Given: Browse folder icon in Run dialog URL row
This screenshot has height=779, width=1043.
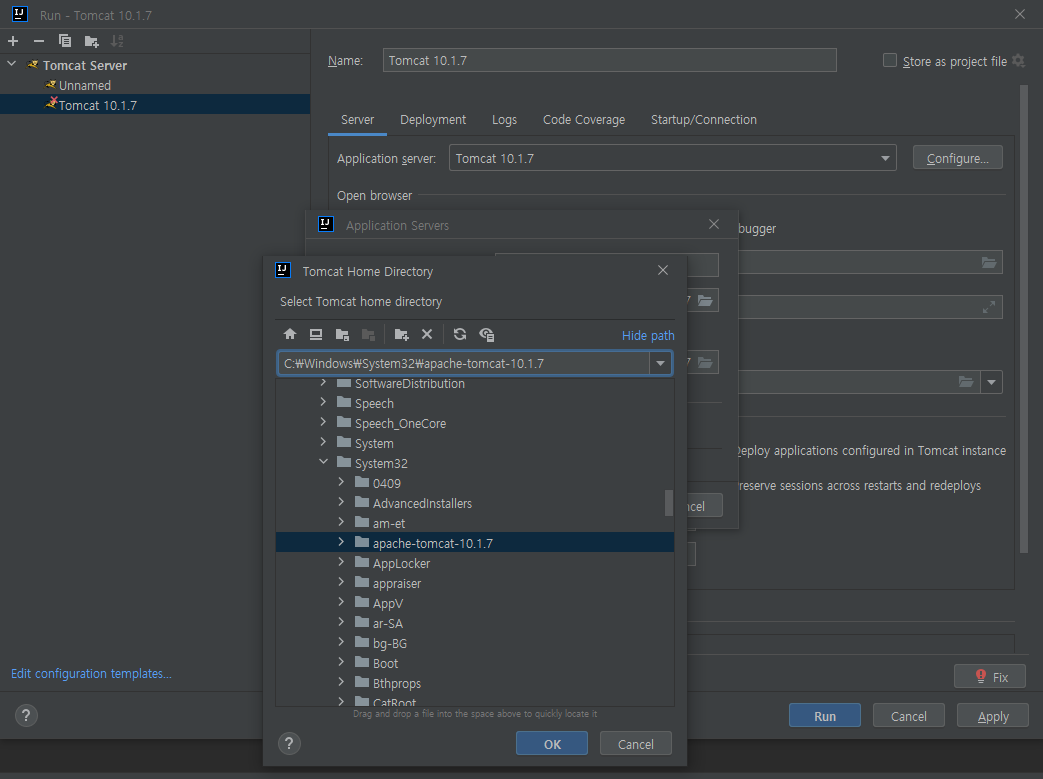Looking at the screenshot, I should (989, 262).
